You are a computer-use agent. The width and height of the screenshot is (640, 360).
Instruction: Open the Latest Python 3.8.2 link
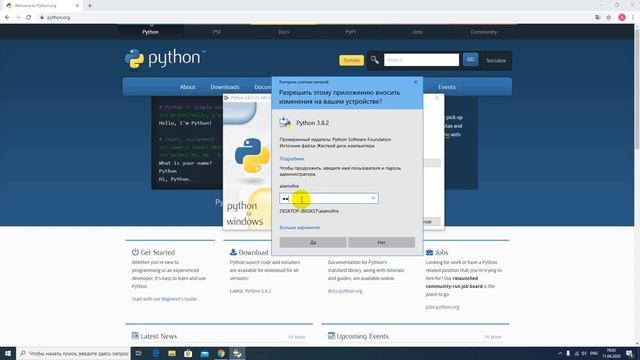(258, 291)
